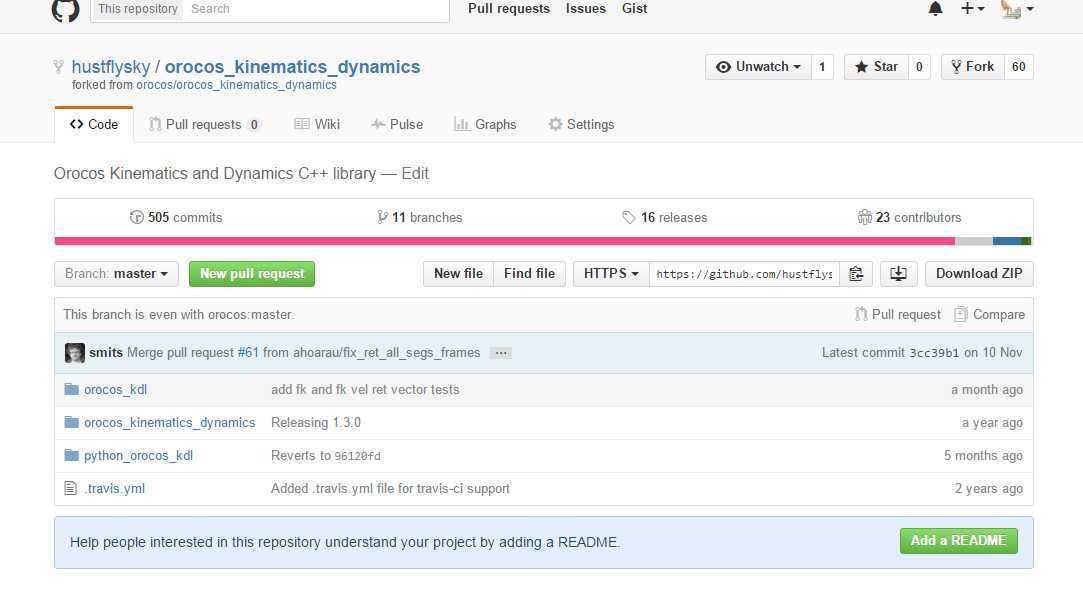View 505 commits

tap(176, 218)
